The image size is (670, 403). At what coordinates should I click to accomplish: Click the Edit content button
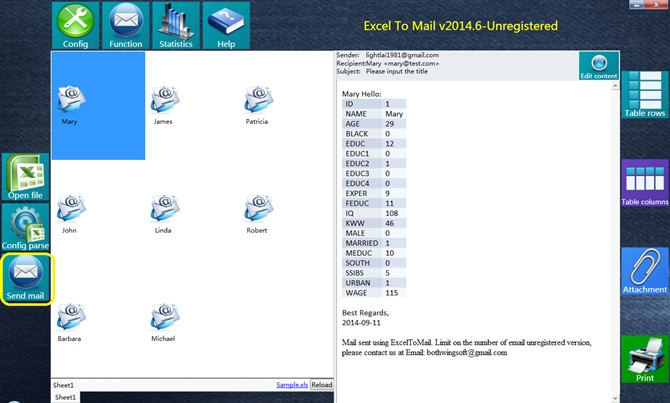coord(599,66)
